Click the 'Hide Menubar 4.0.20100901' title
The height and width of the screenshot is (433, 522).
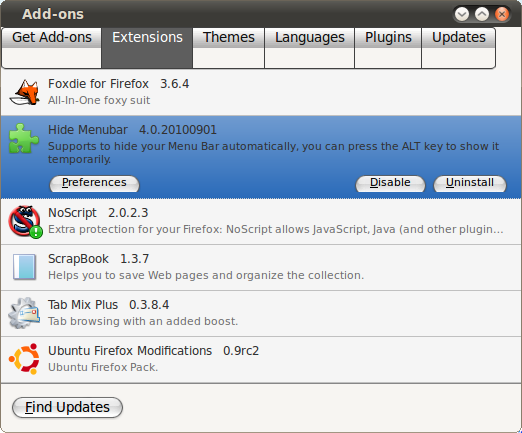[x=132, y=130]
